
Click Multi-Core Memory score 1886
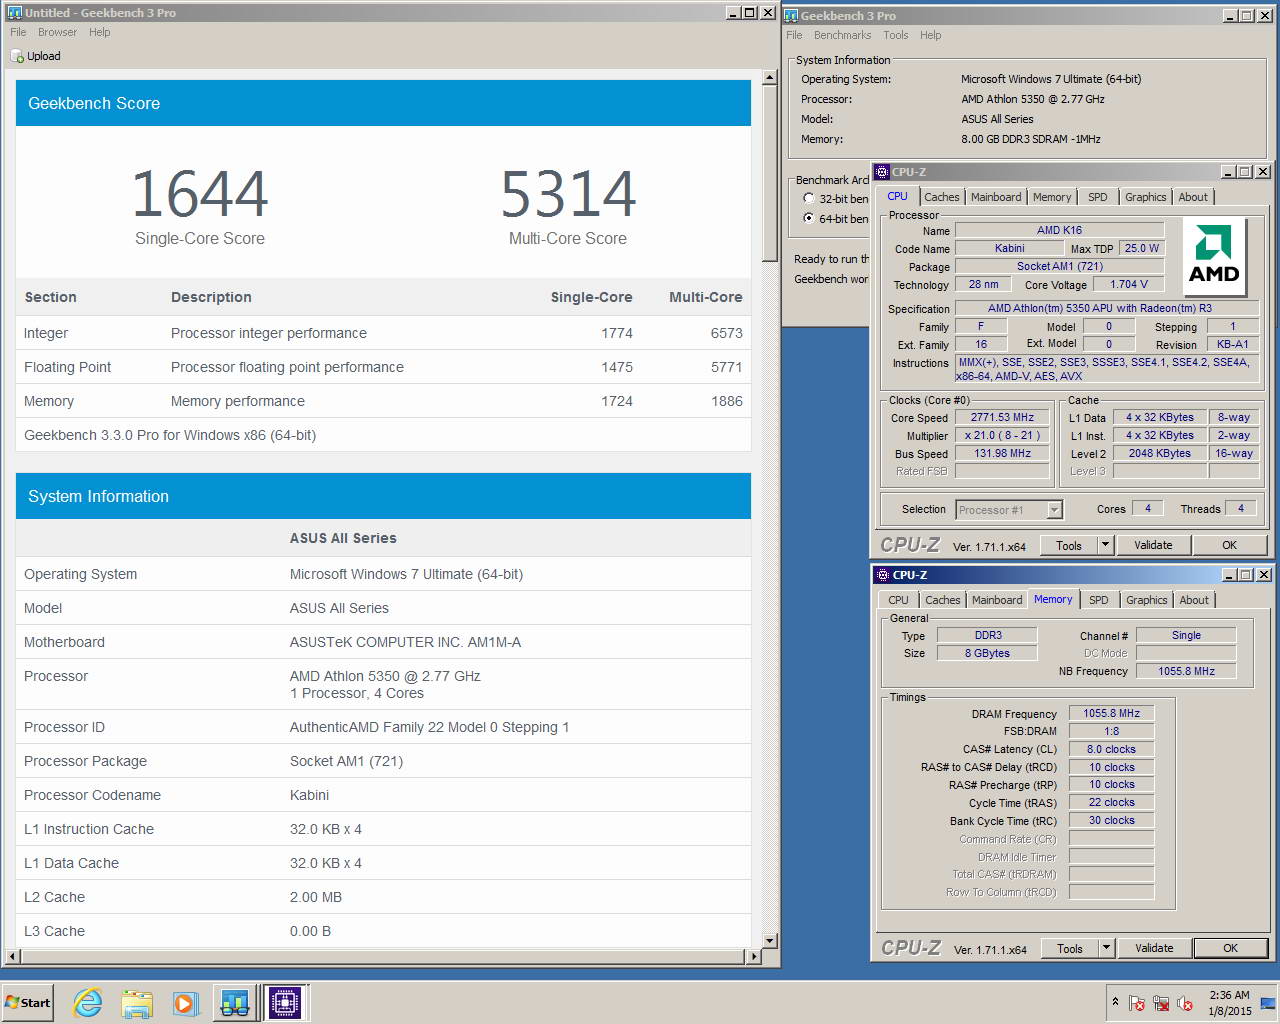726,401
